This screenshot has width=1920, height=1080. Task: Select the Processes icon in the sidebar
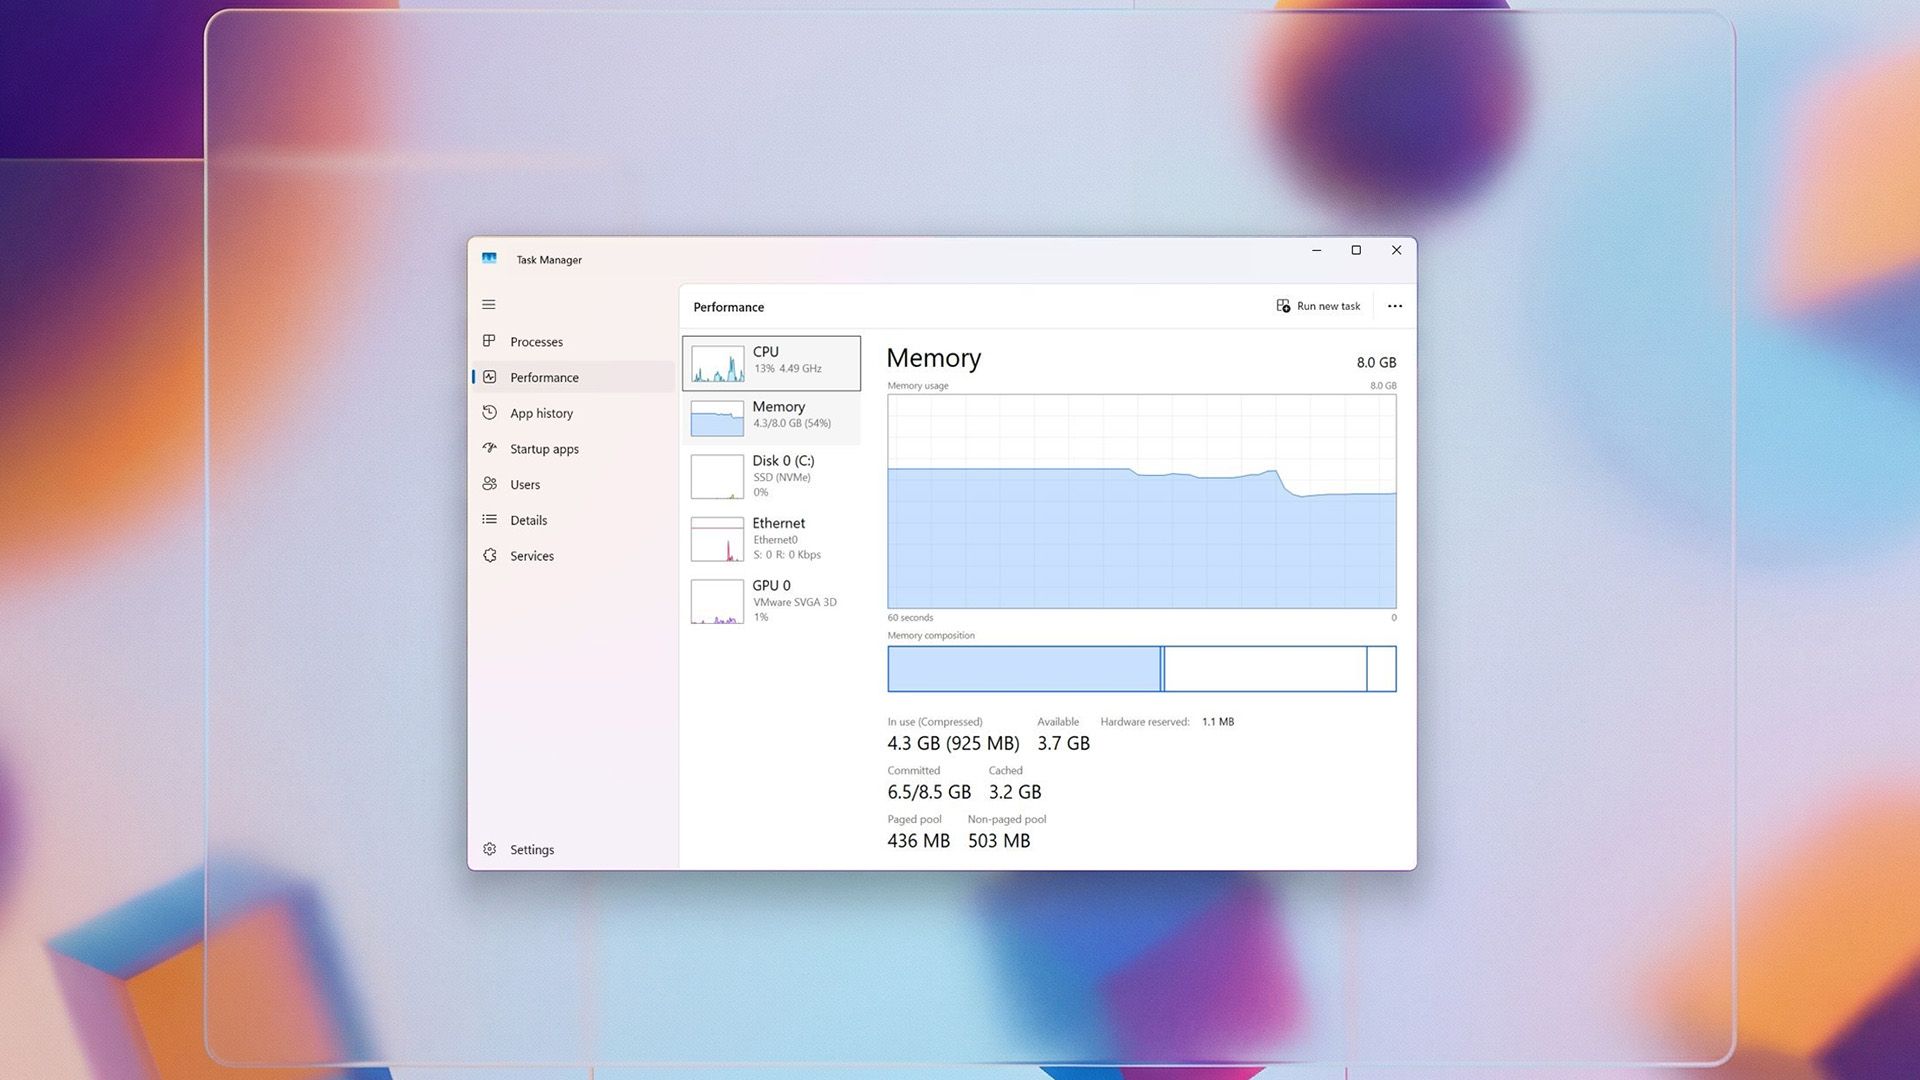point(489,341)
